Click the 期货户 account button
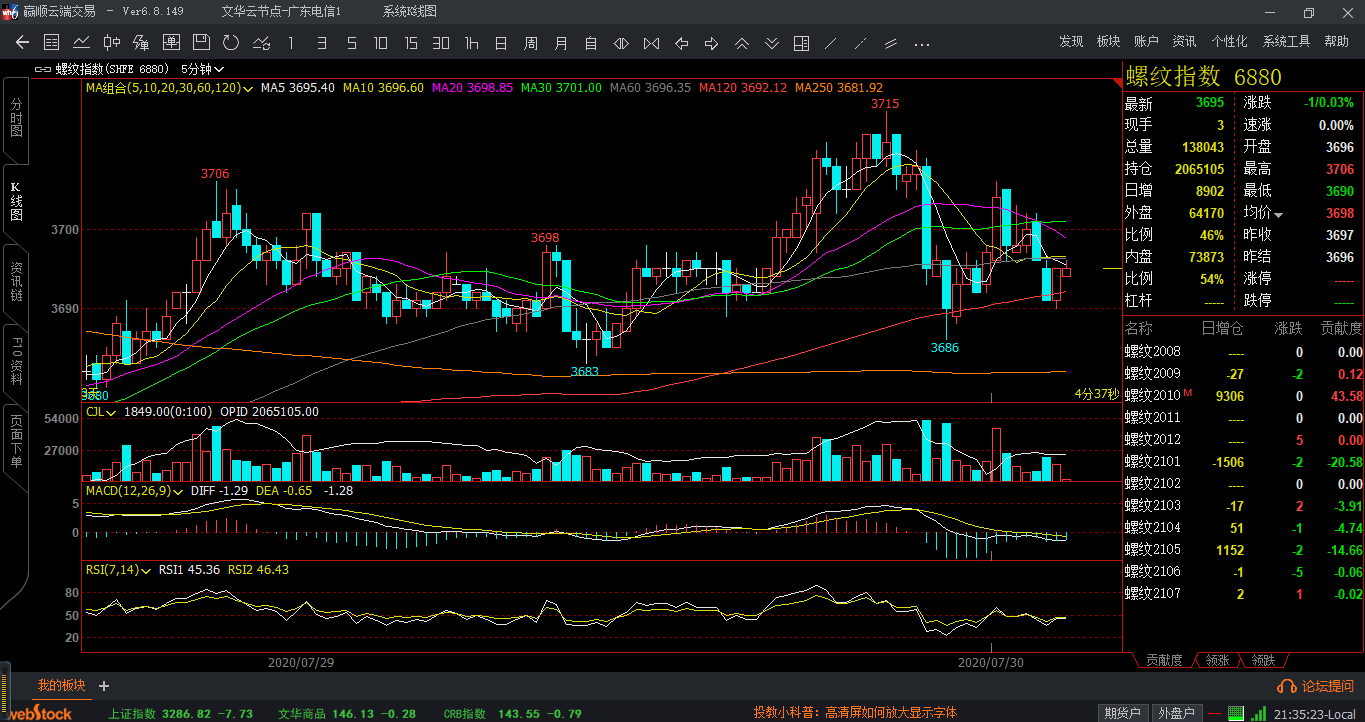Image resolution: width=1365 pixels, height=722 pixels. click(x=1123, y=713)
